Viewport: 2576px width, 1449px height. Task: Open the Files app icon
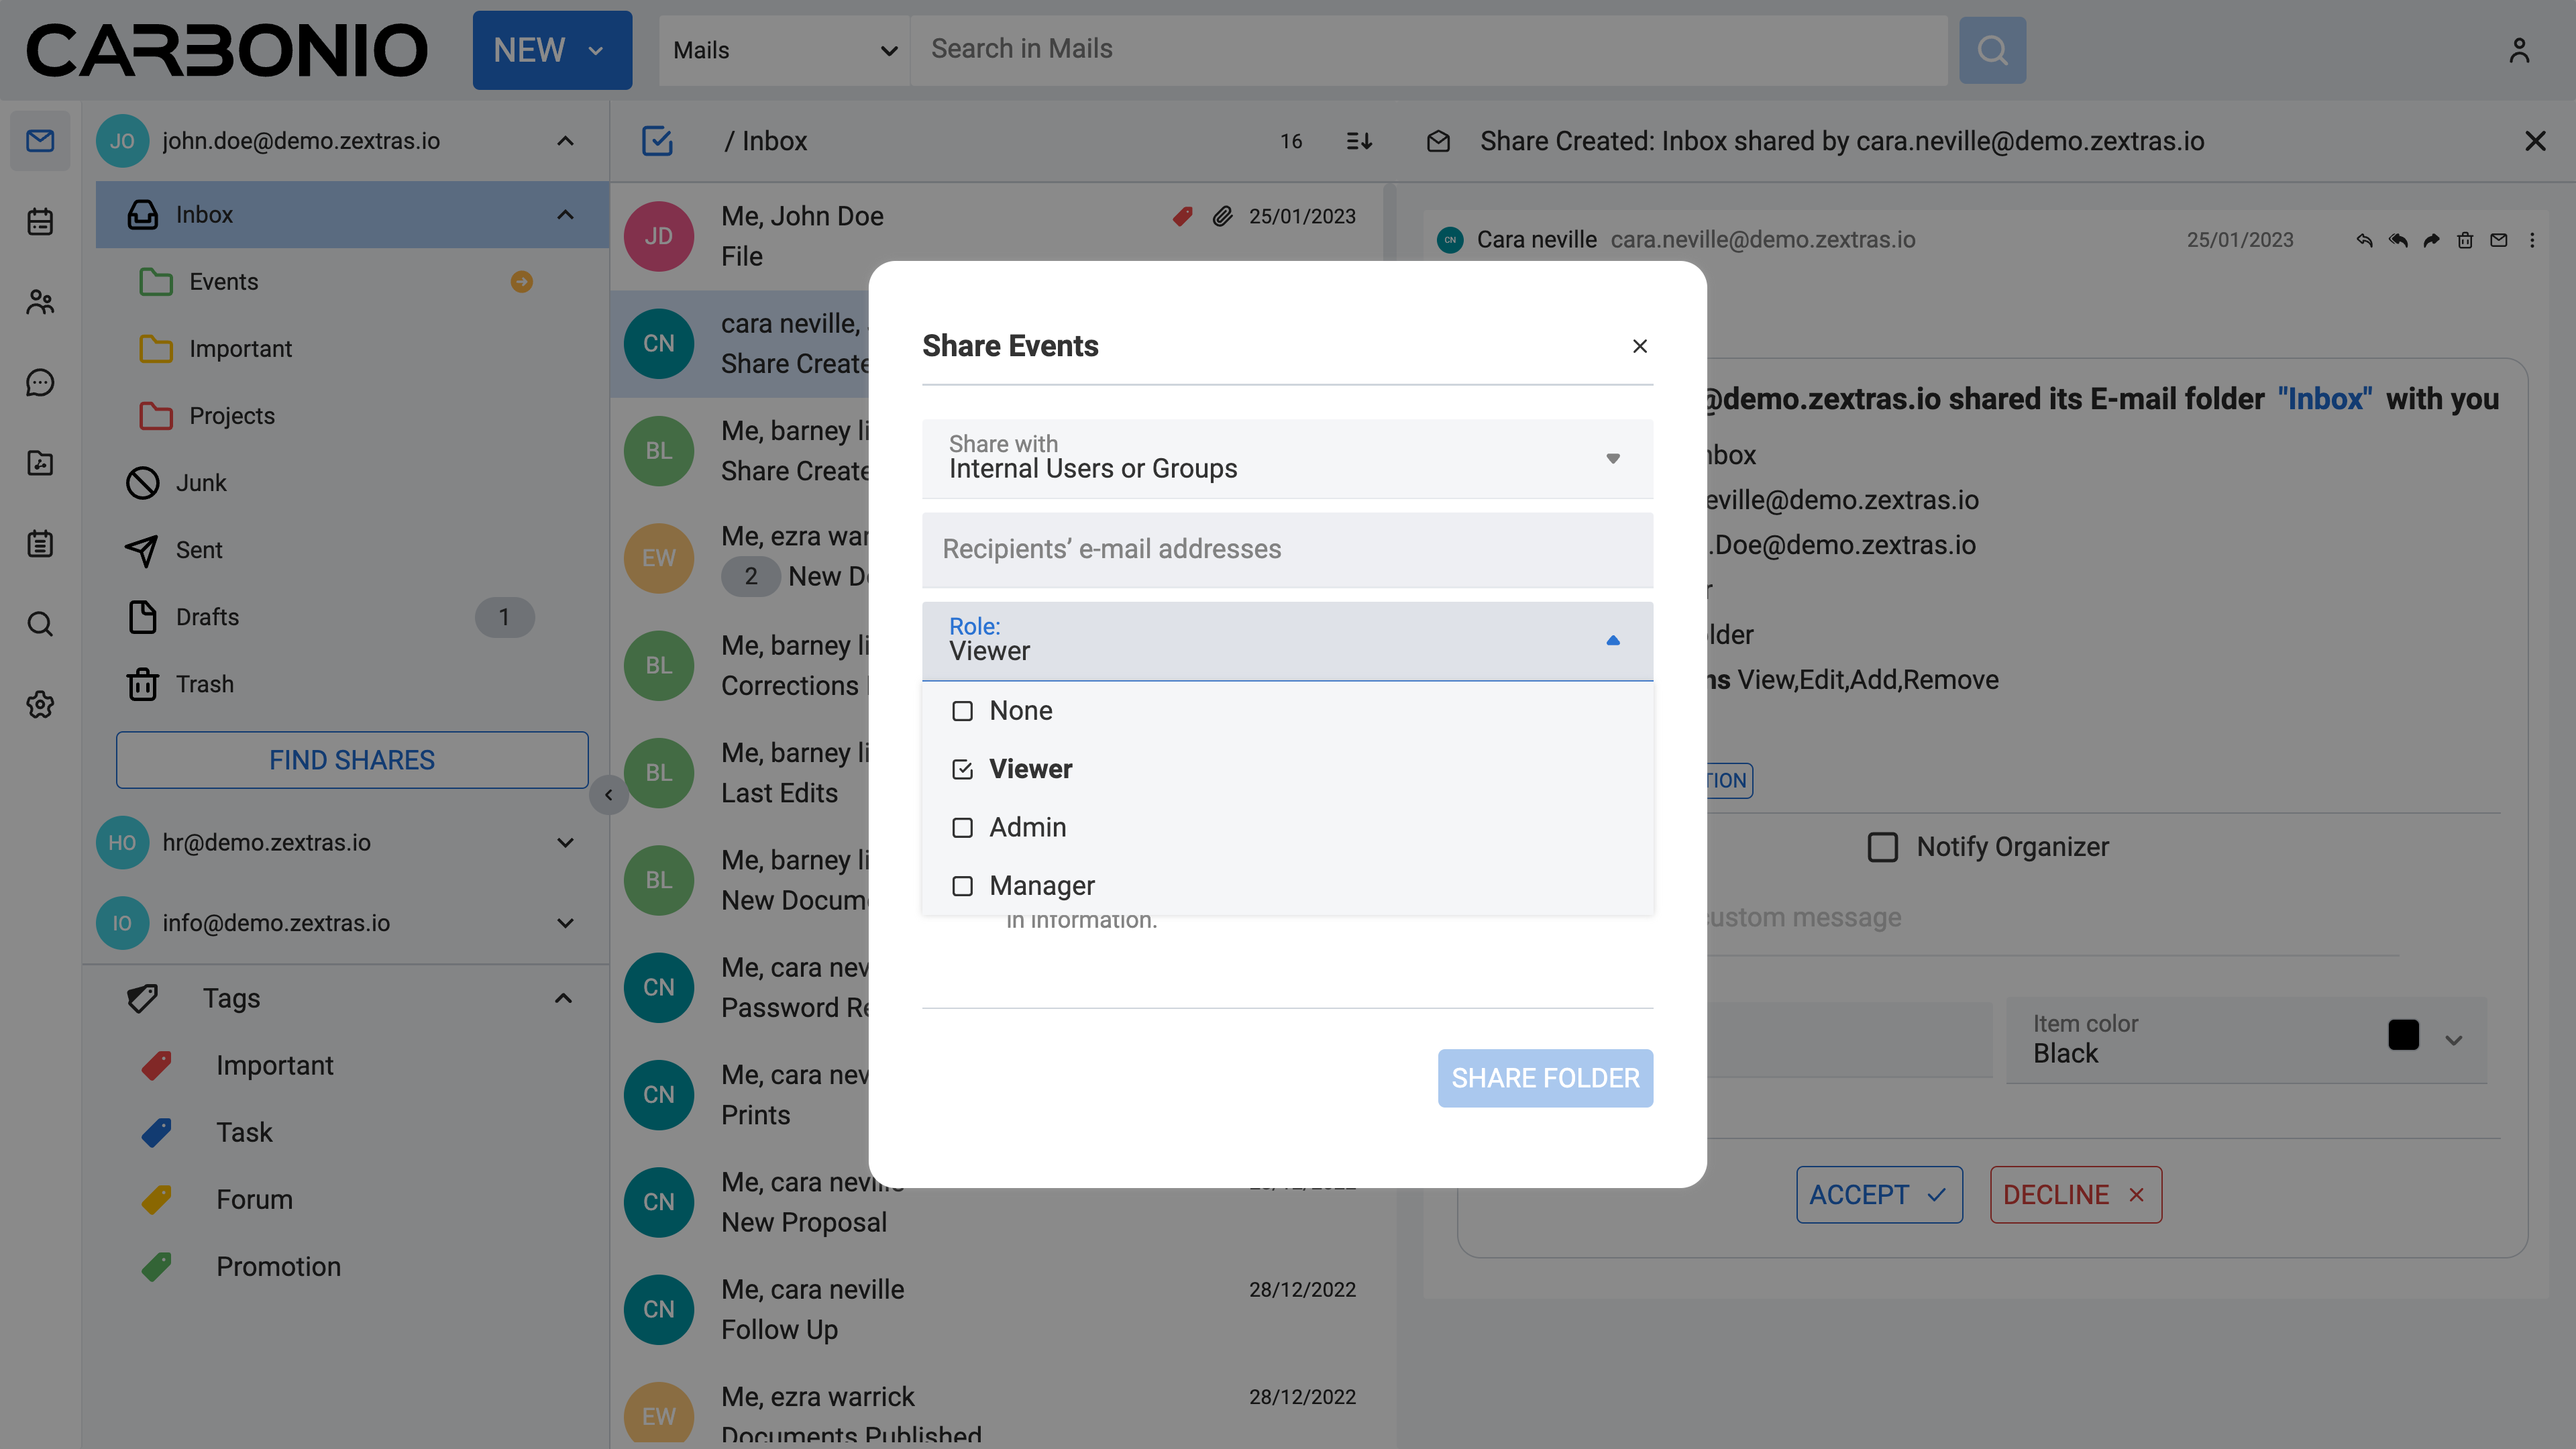40,463
